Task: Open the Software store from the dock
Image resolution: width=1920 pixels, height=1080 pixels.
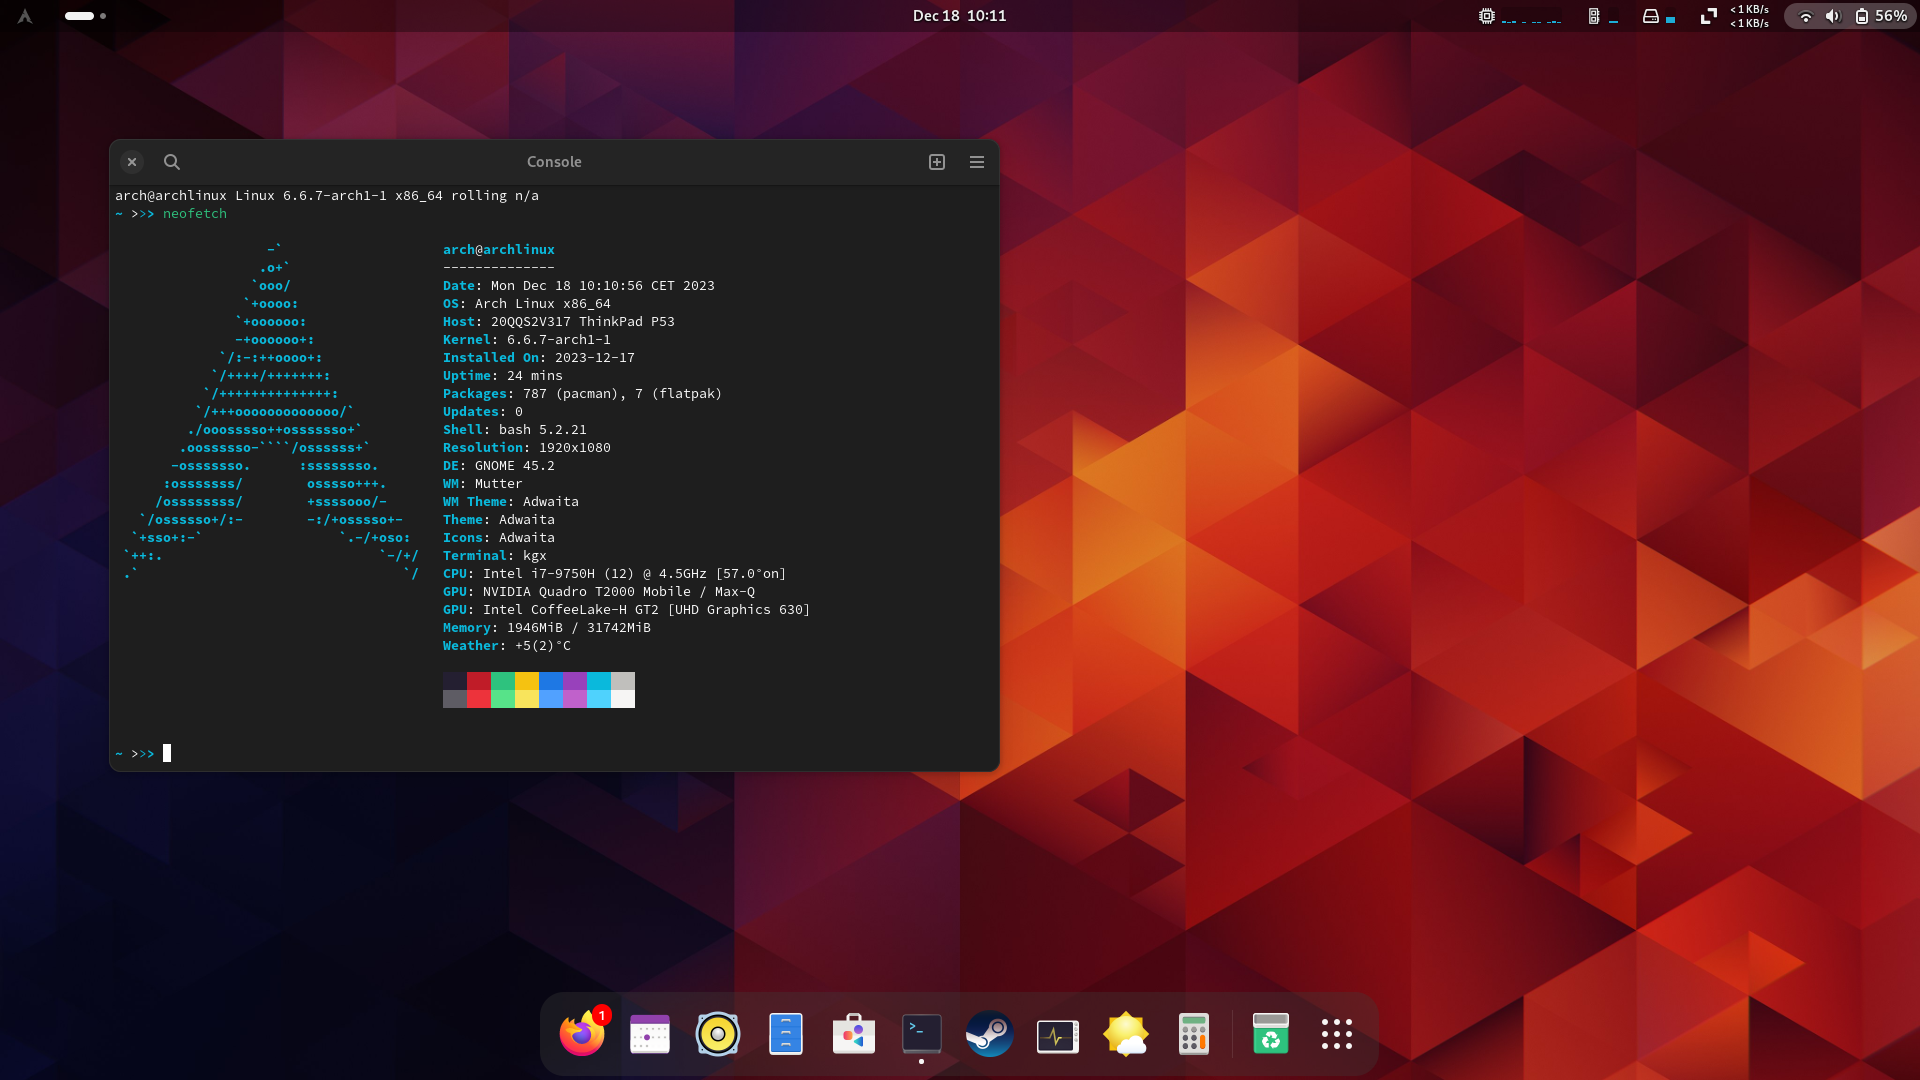Action: point(854,1034)
